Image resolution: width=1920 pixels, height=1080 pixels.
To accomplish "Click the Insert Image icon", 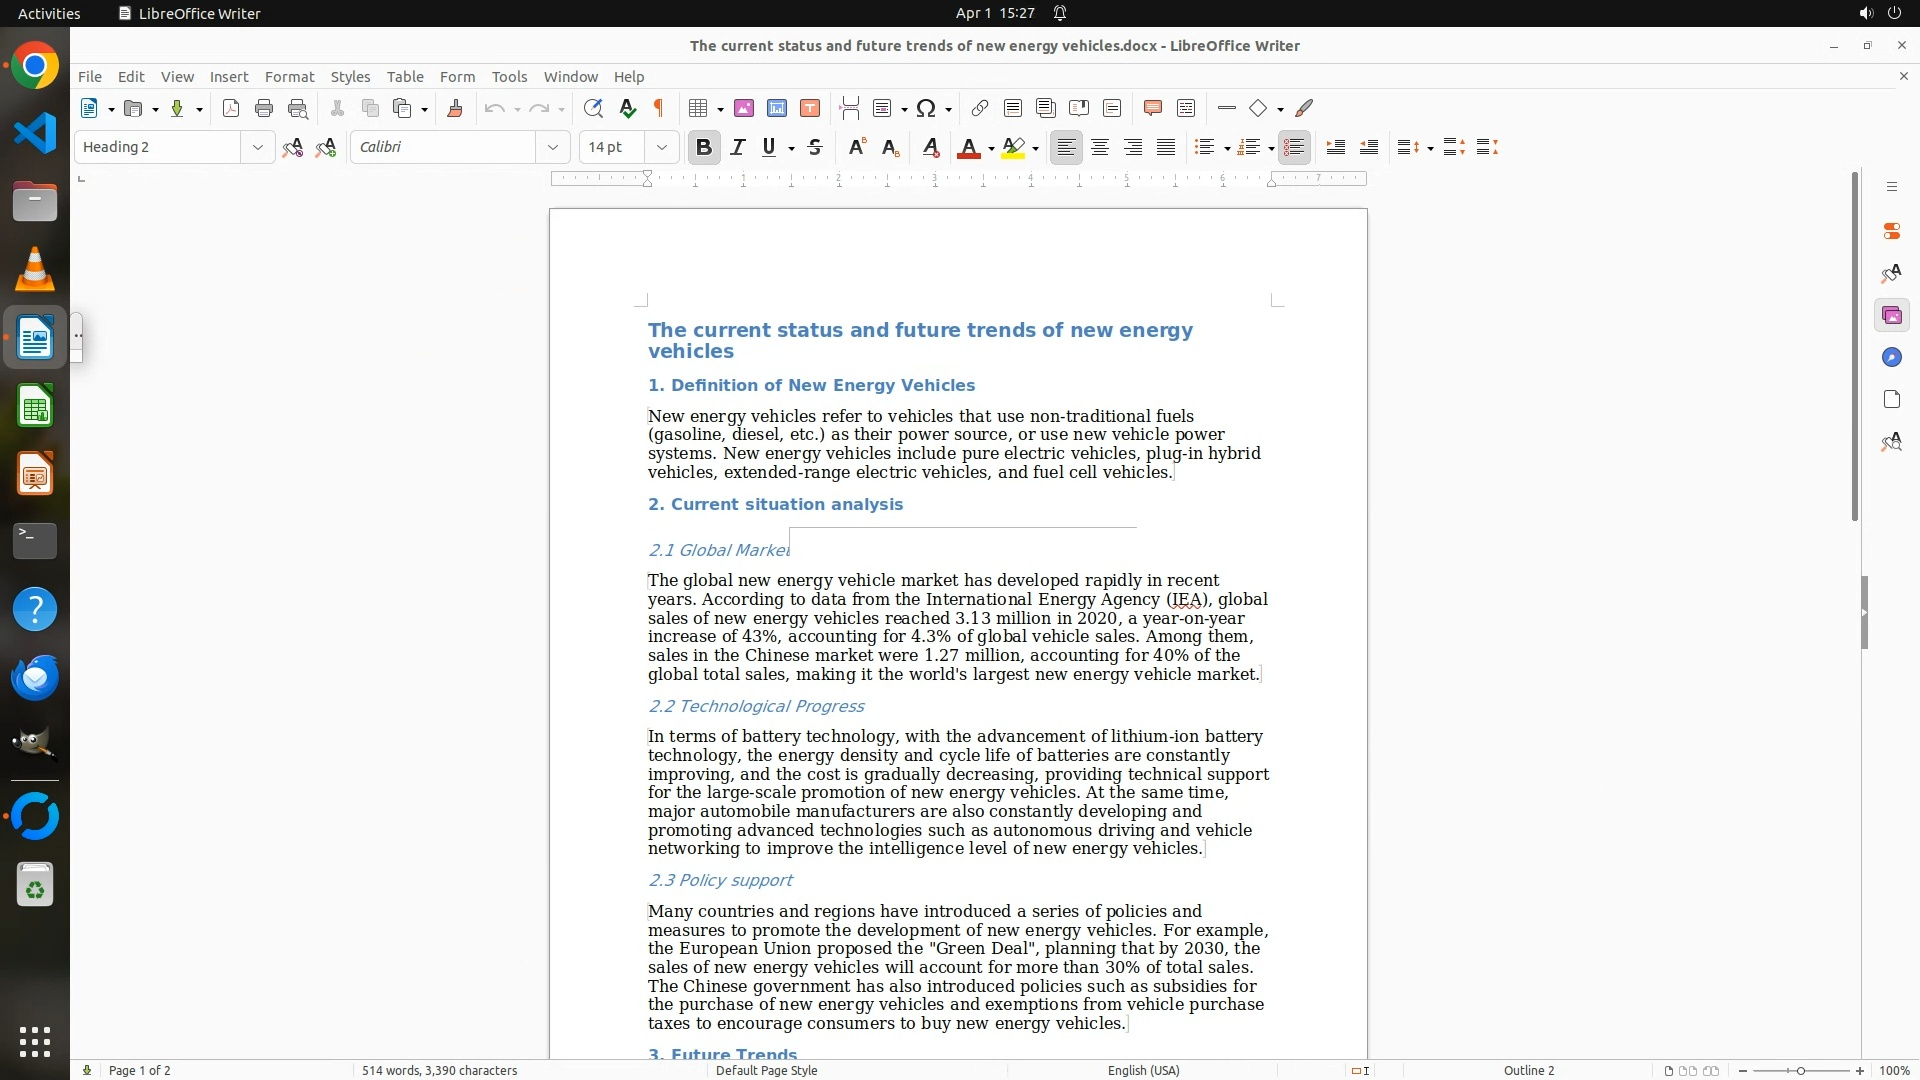I will [744, 109].
